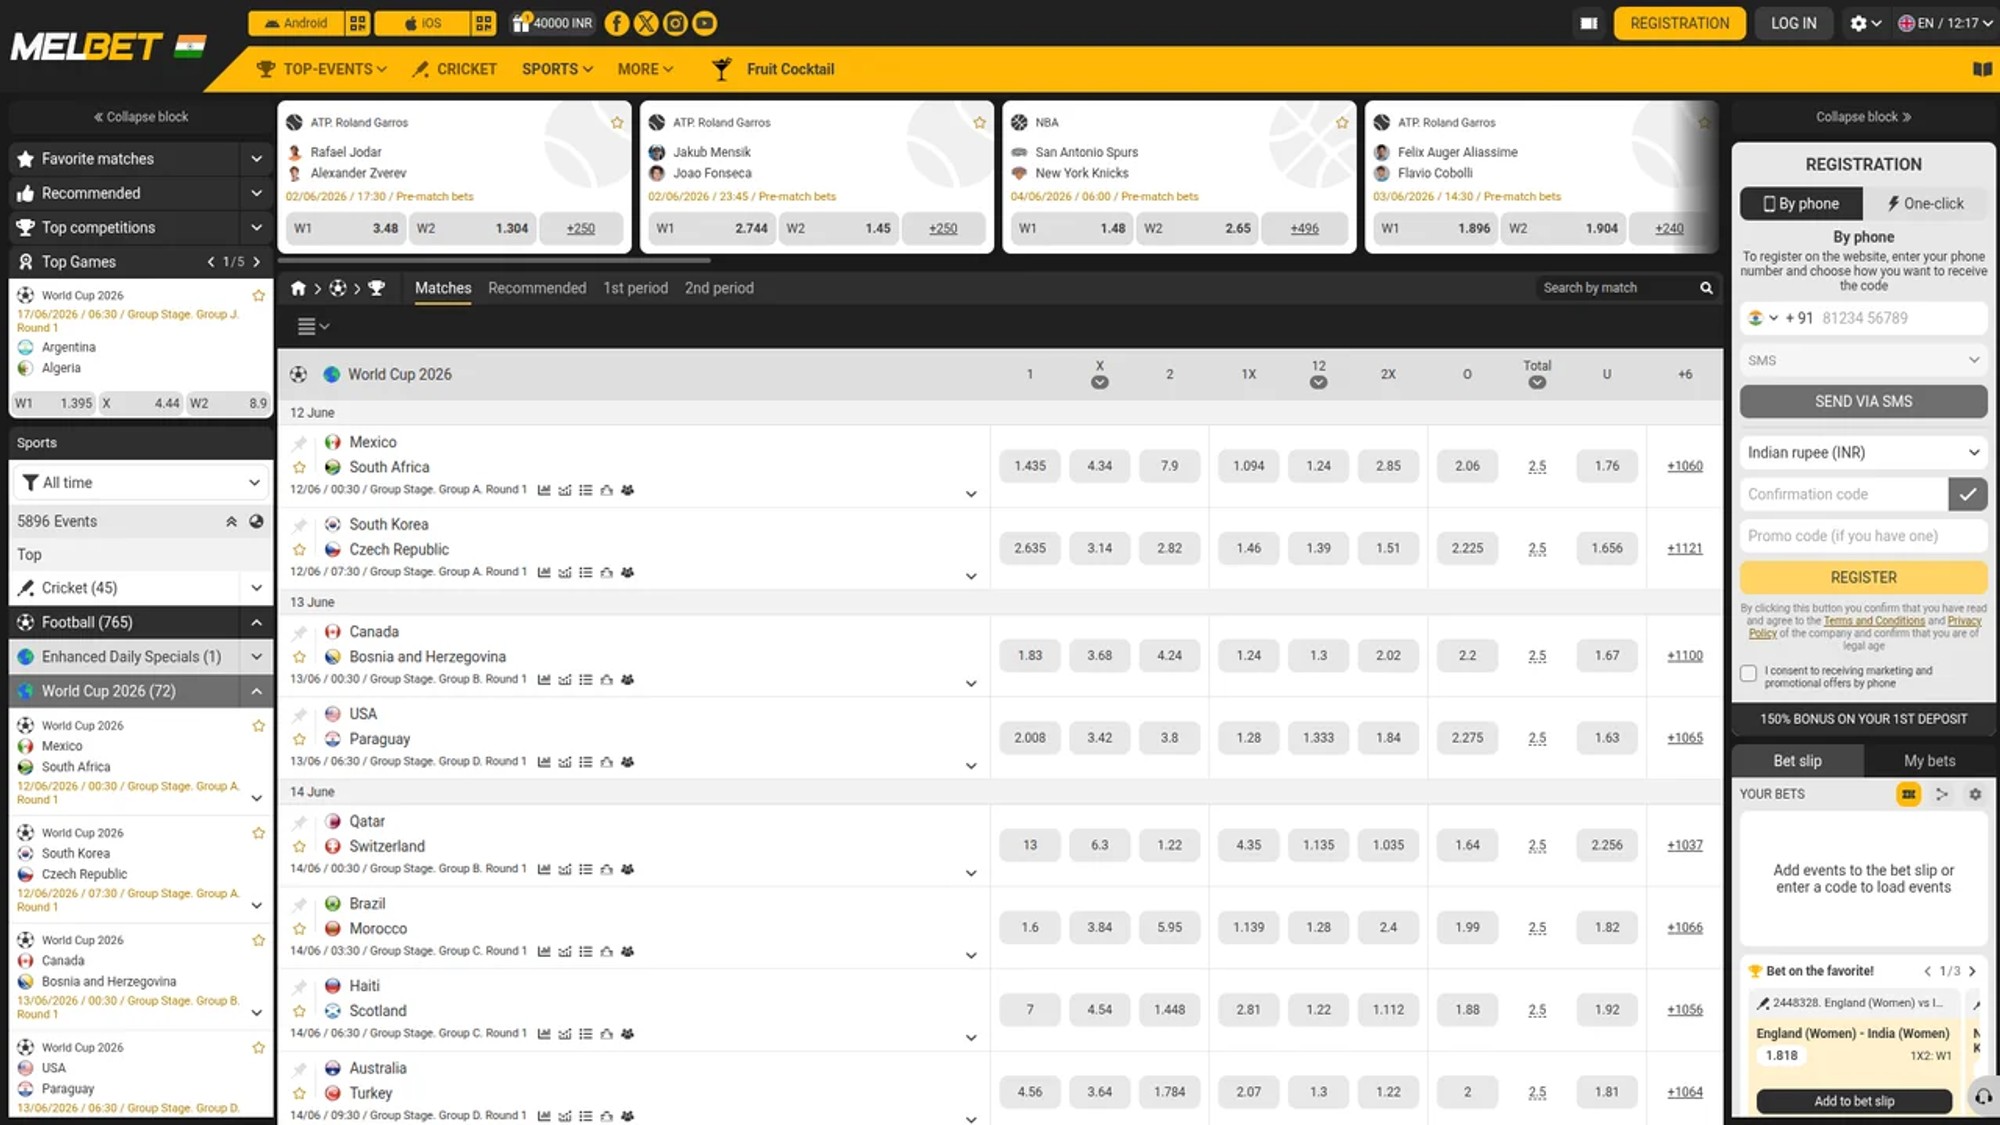The width and height of the screenshot is (2000, 1125).
Task: Click the globe icon beside 5896 Events
Action: click(x=256, y=521)
